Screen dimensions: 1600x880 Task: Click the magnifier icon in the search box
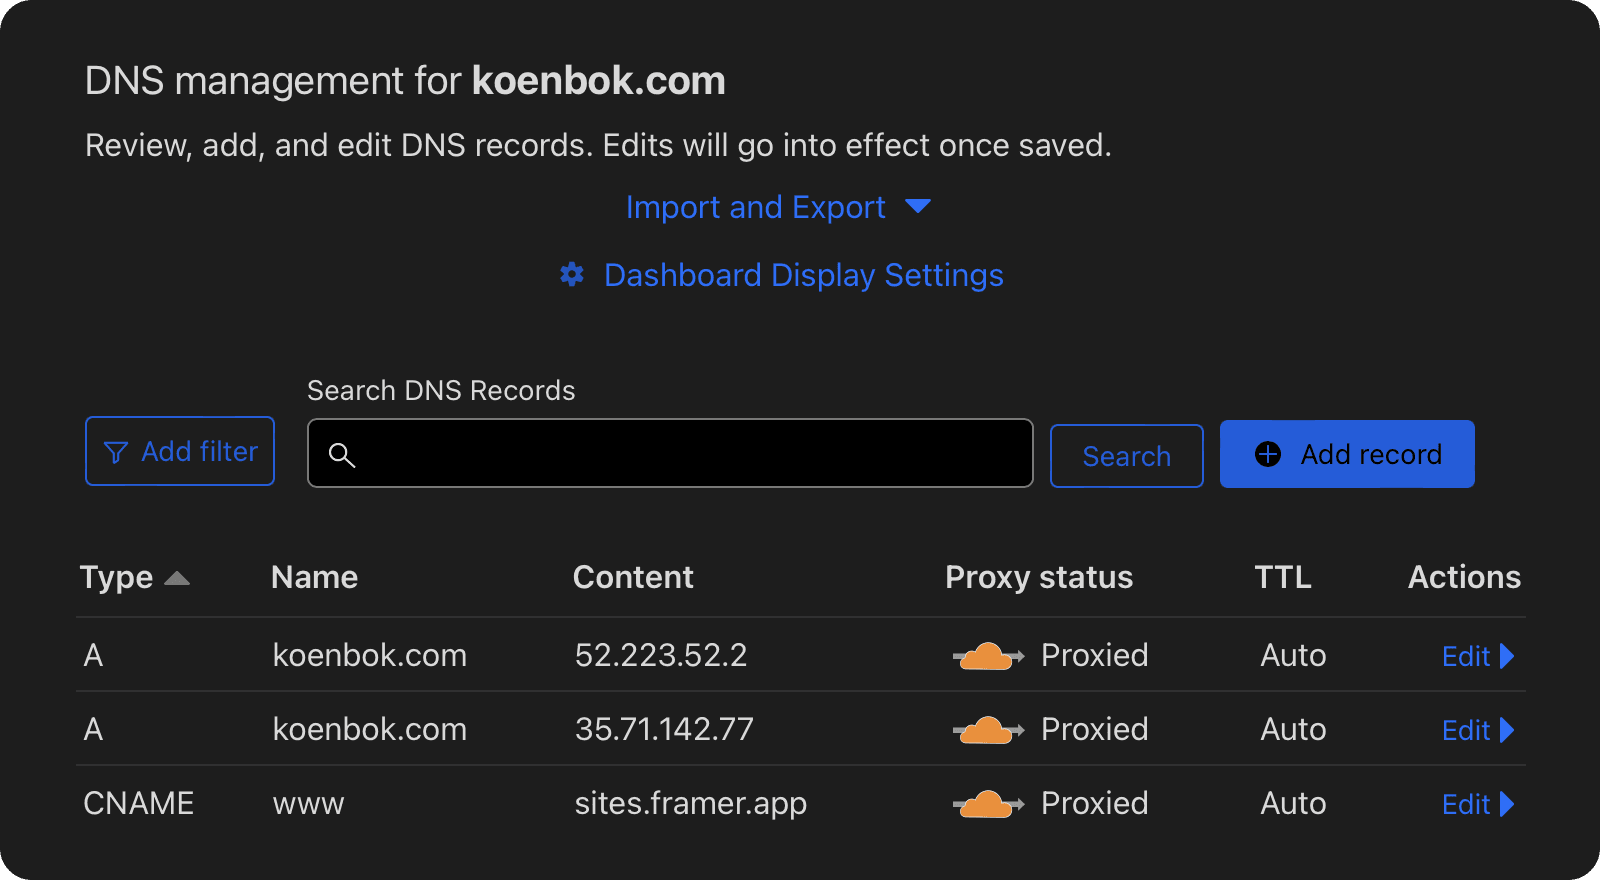(342, 455)
